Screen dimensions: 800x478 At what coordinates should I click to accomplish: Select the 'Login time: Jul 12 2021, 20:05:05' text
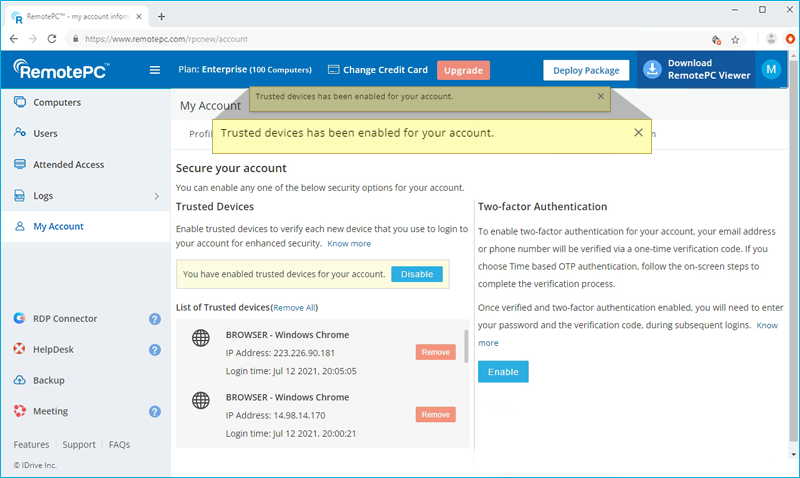(x=291, y=371)
